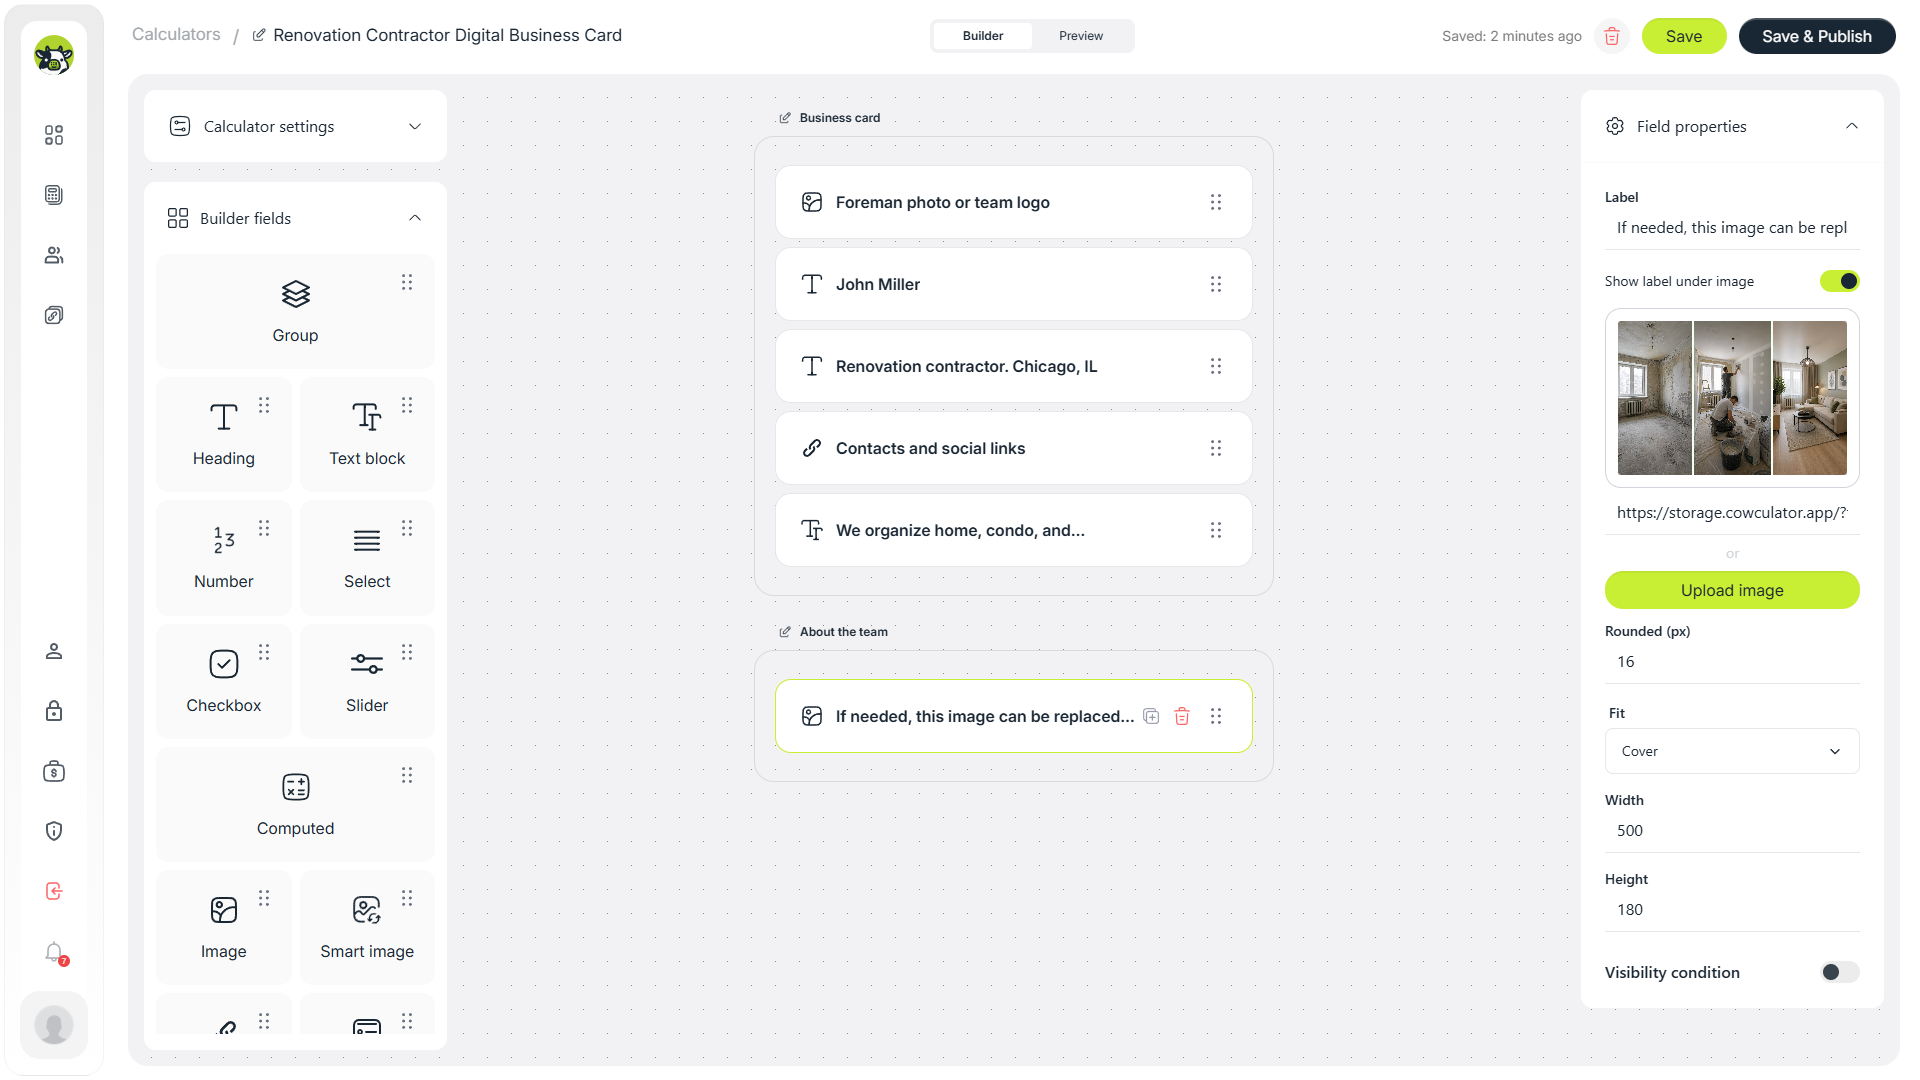Open the lock icon in the sidebar

pyautogui.click(x=54, y=711)
